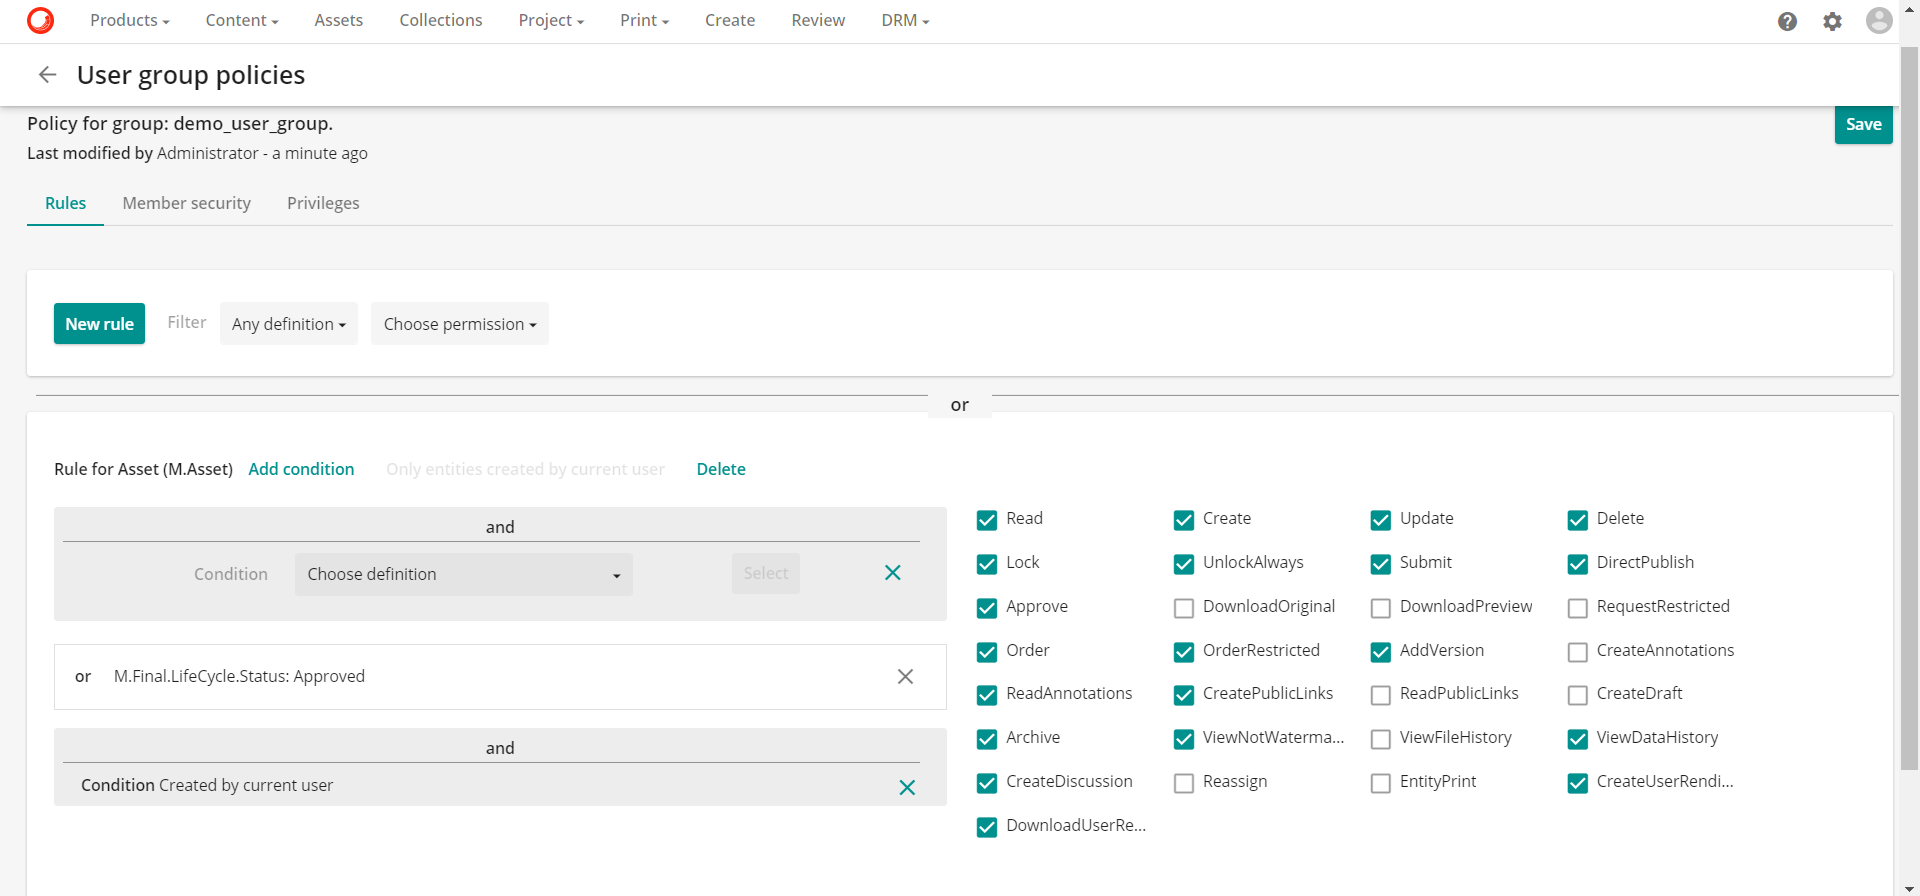Uncheck the OrderRestricted permission
The image size is (1920, 896).
click(1184, 652)
